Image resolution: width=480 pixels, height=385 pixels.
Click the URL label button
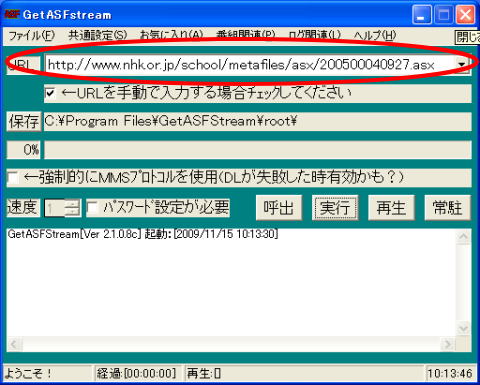click(x=24, y=64)
